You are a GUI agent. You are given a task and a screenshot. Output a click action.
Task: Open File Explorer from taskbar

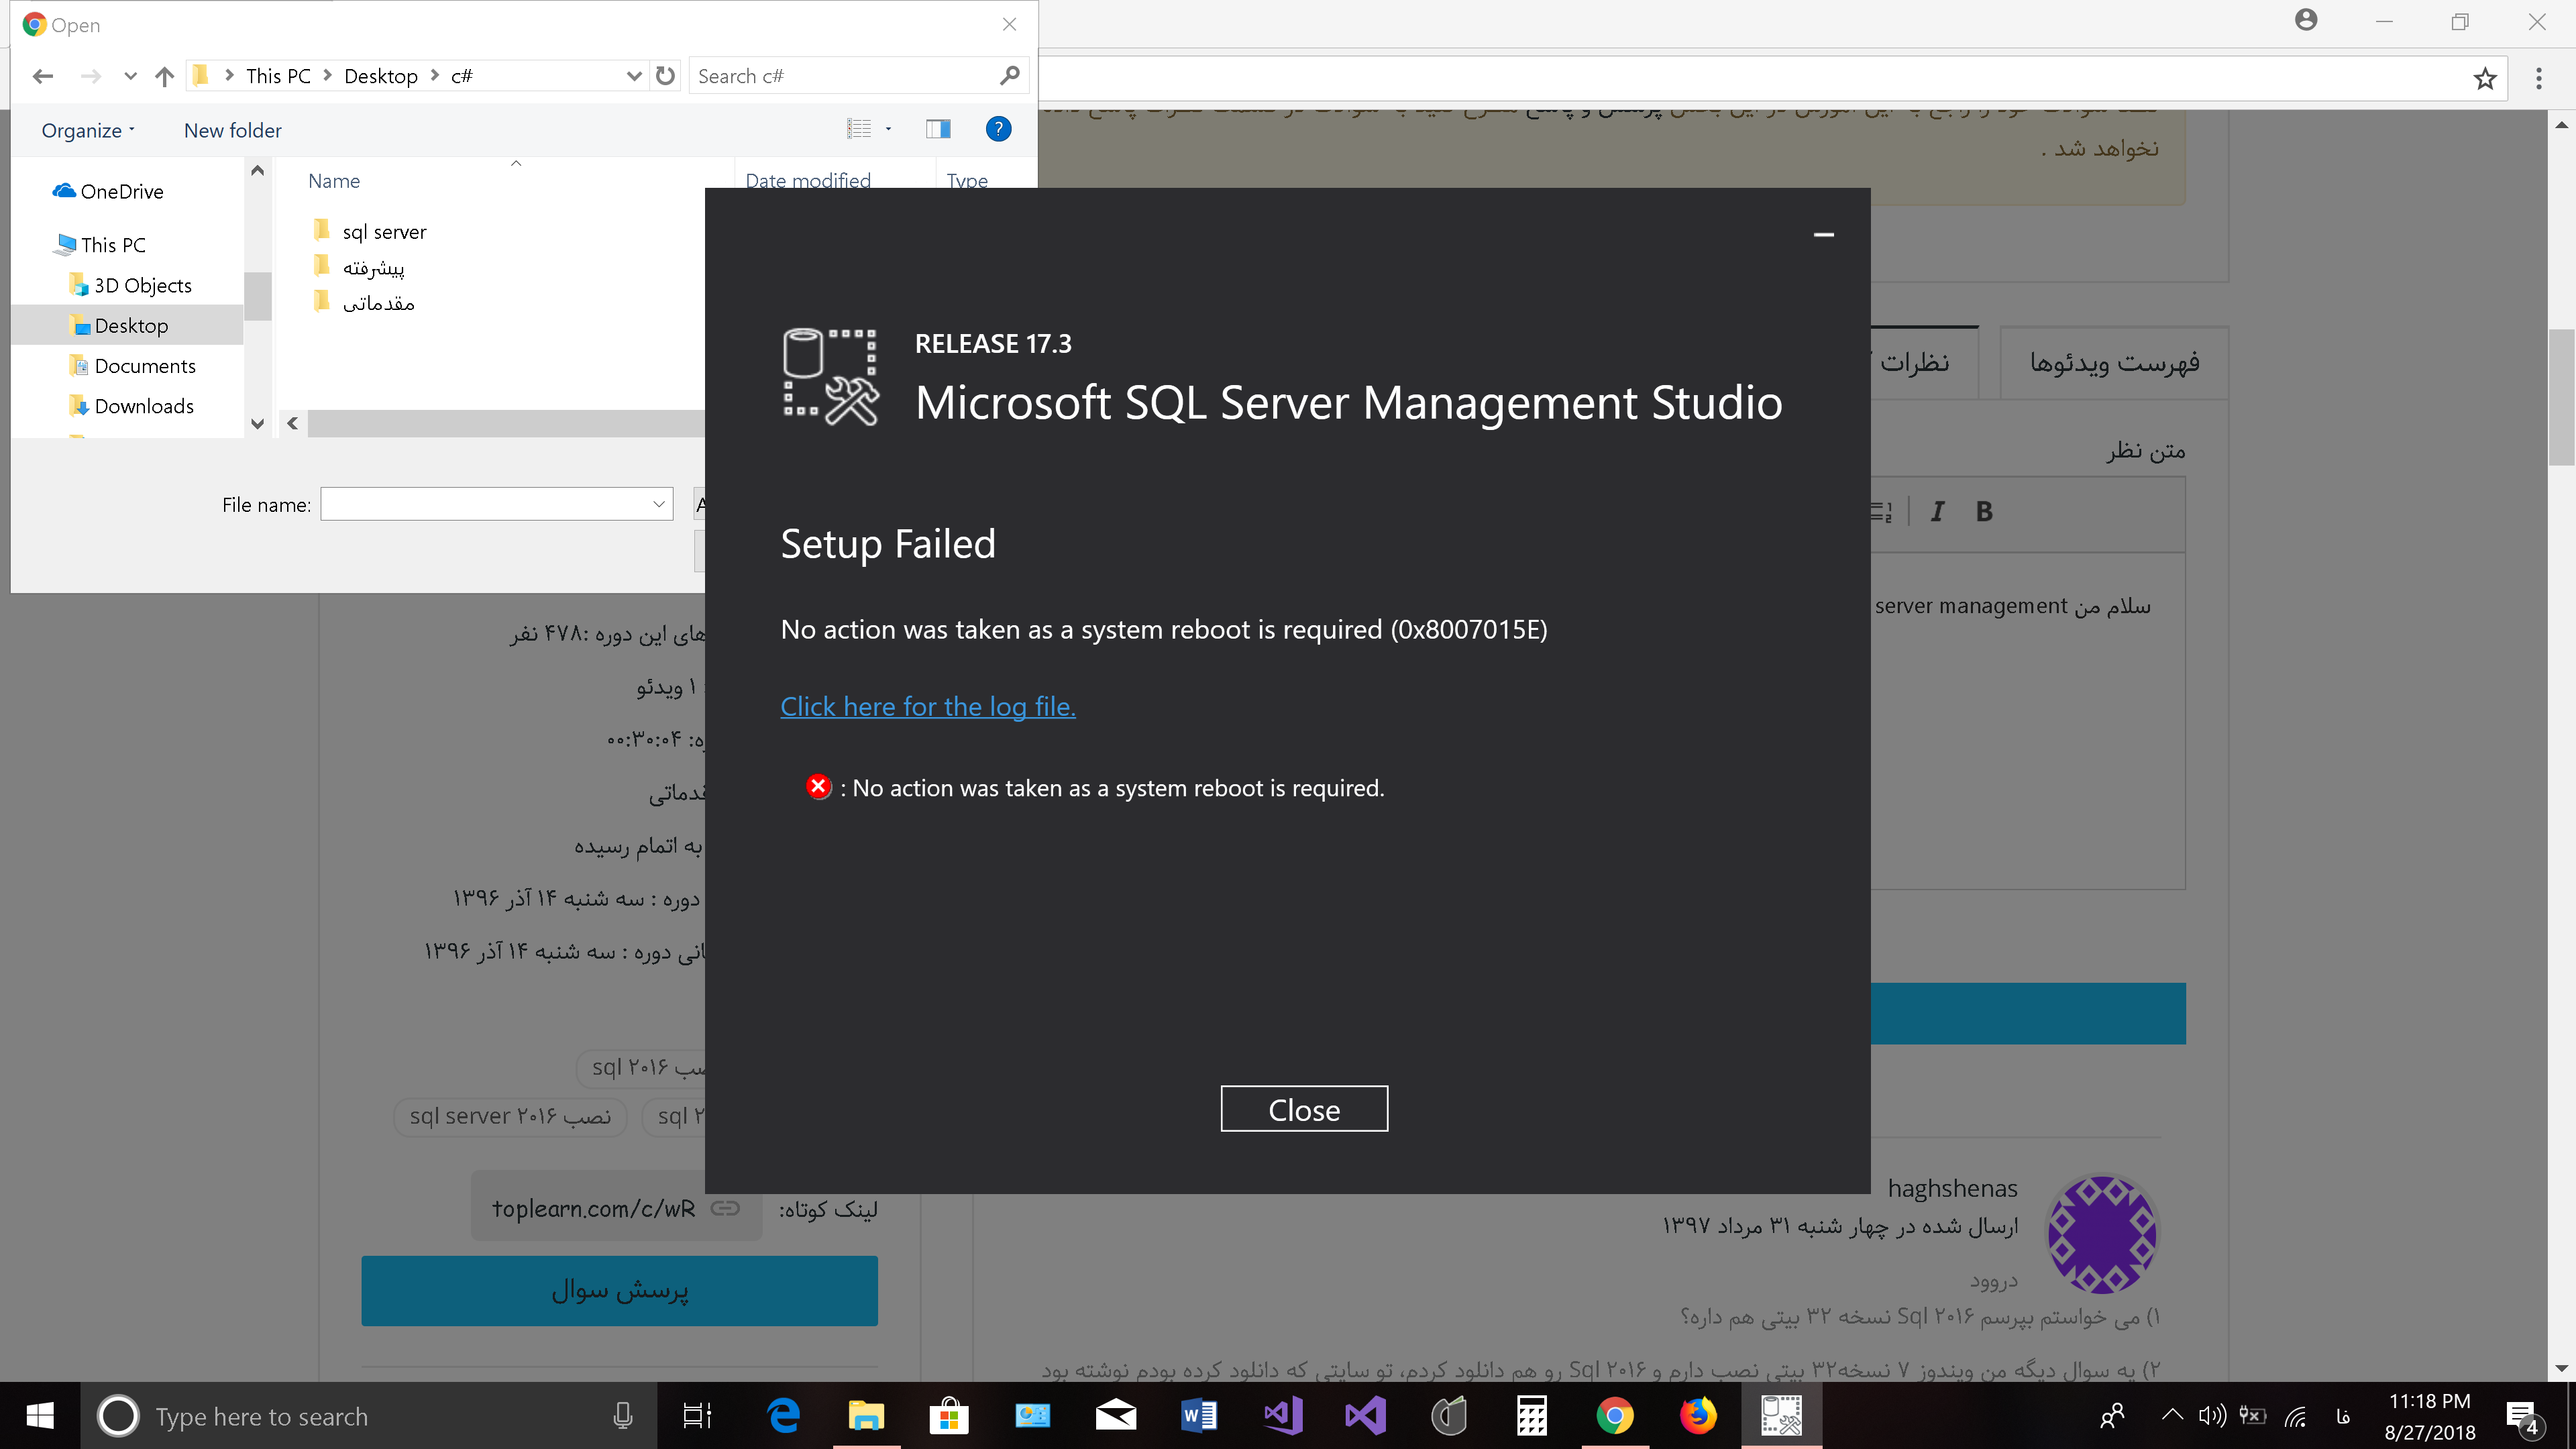click(x=866, y=1416)
